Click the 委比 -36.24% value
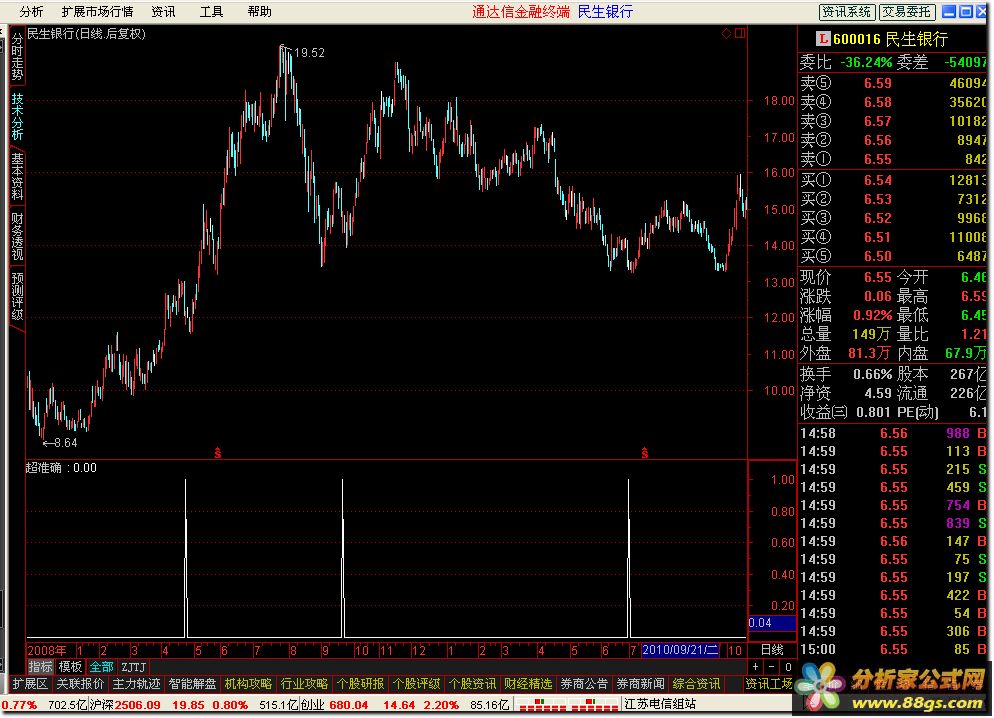The image size is (994, 718). point(866,62)
